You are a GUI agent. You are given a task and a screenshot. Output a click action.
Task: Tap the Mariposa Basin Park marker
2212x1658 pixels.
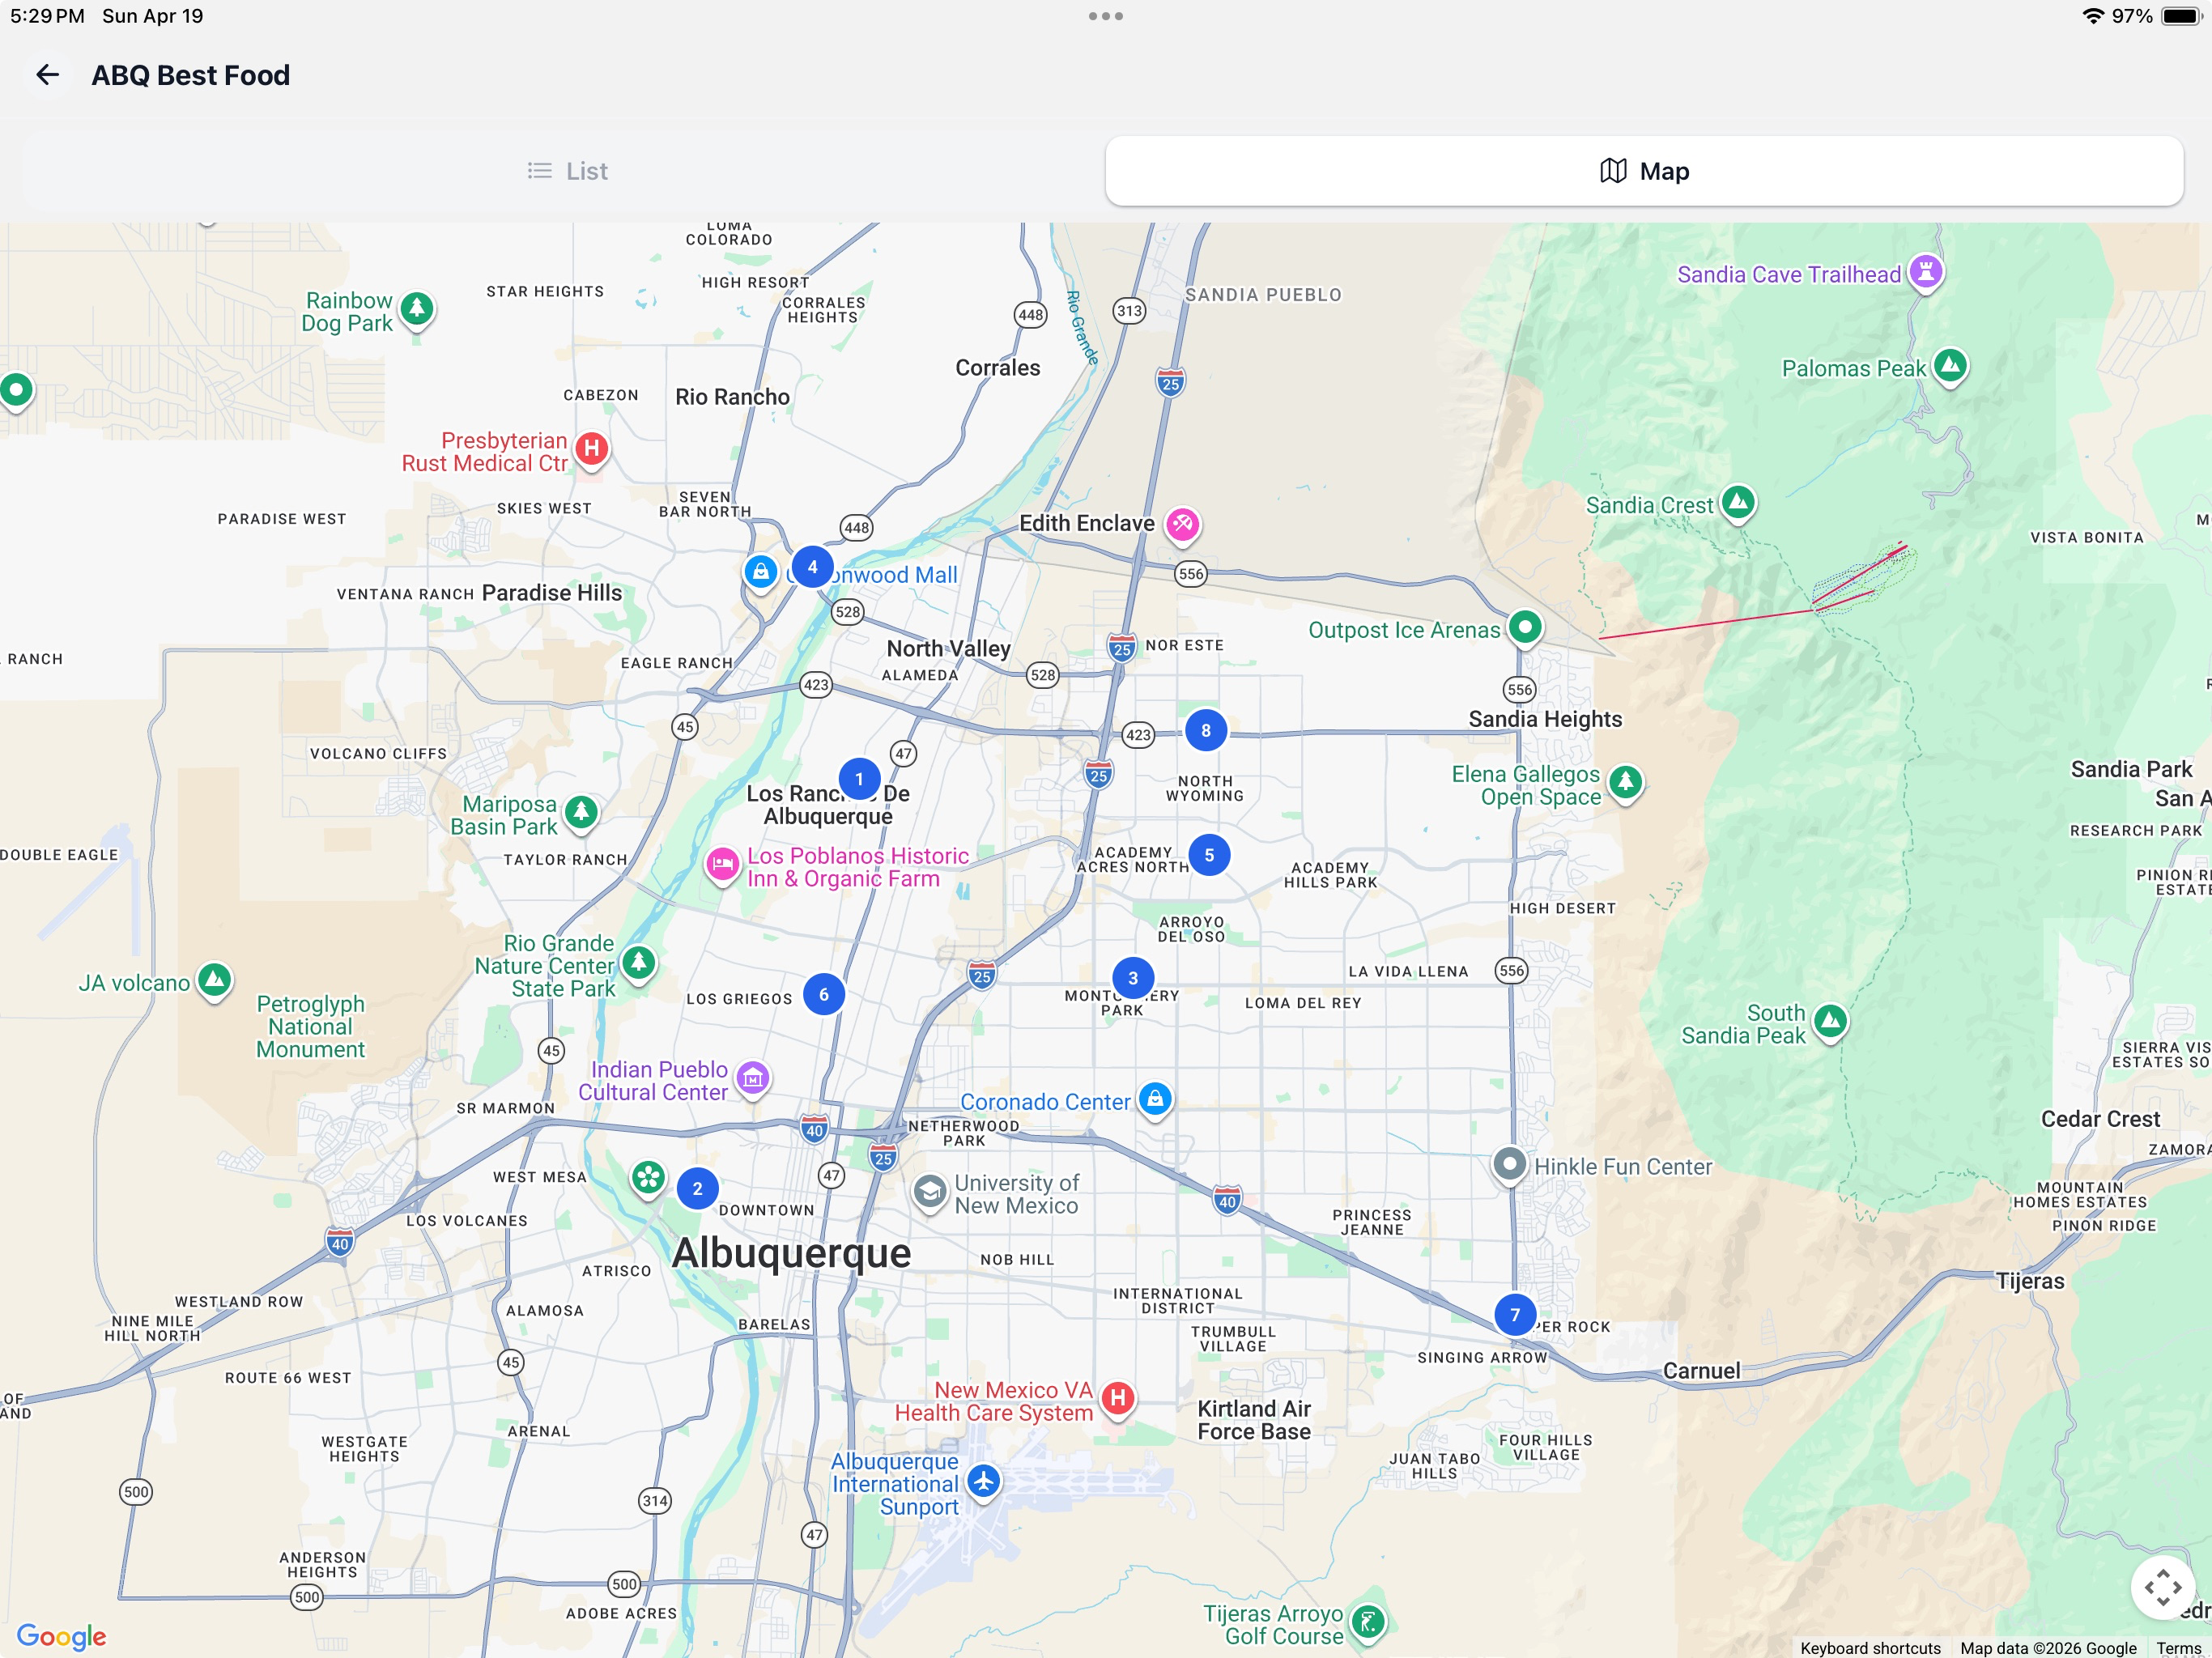click(x=581, y=813)
